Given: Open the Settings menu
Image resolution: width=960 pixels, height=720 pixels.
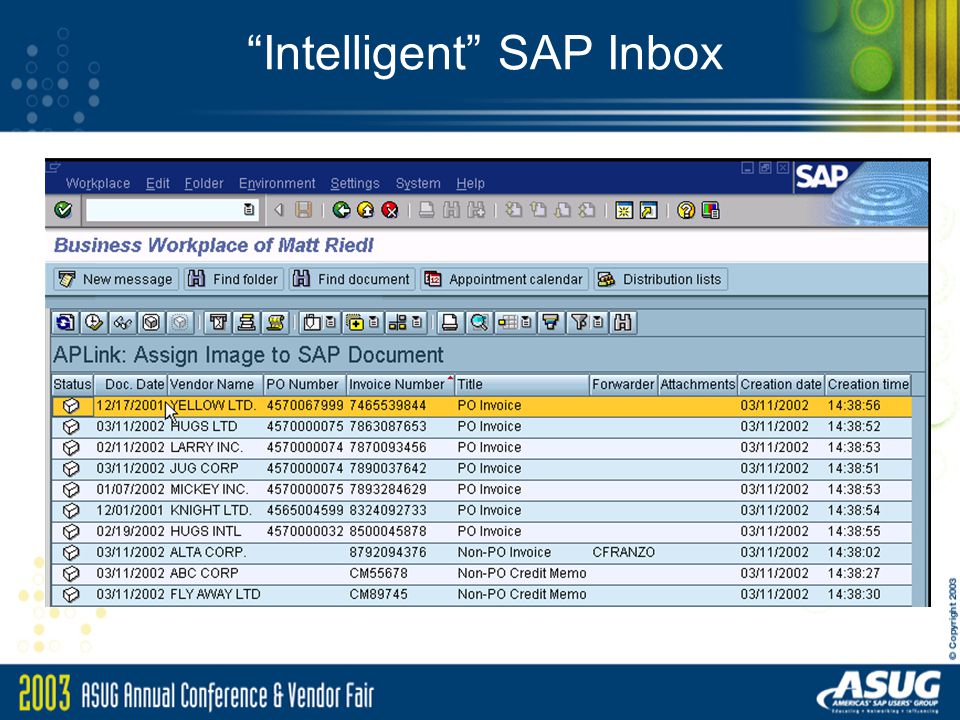Looking at the screenshot, I should (355, 183).
